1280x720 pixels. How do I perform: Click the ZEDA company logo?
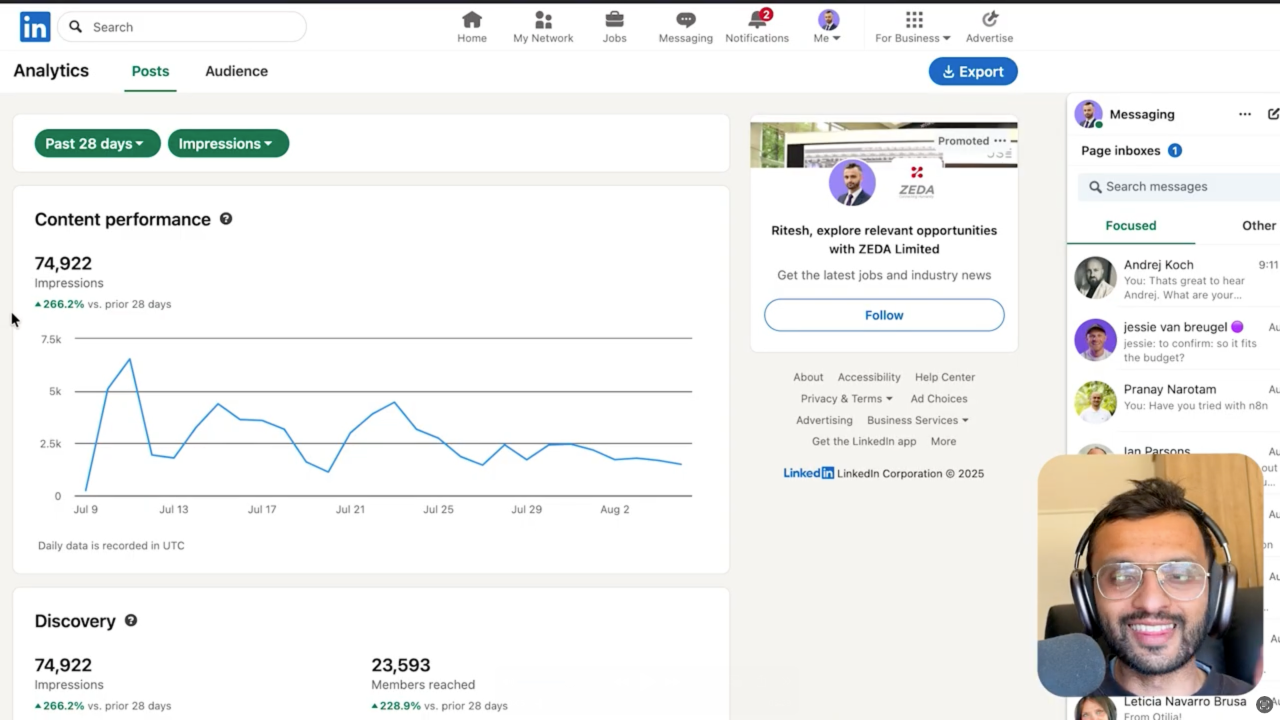[916, 182]
